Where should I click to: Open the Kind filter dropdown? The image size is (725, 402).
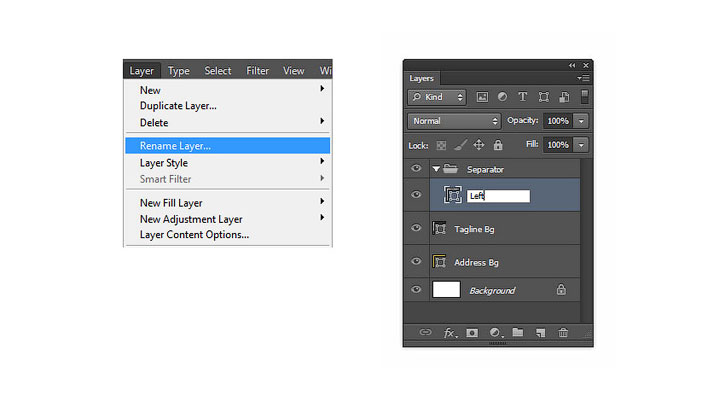436,97
